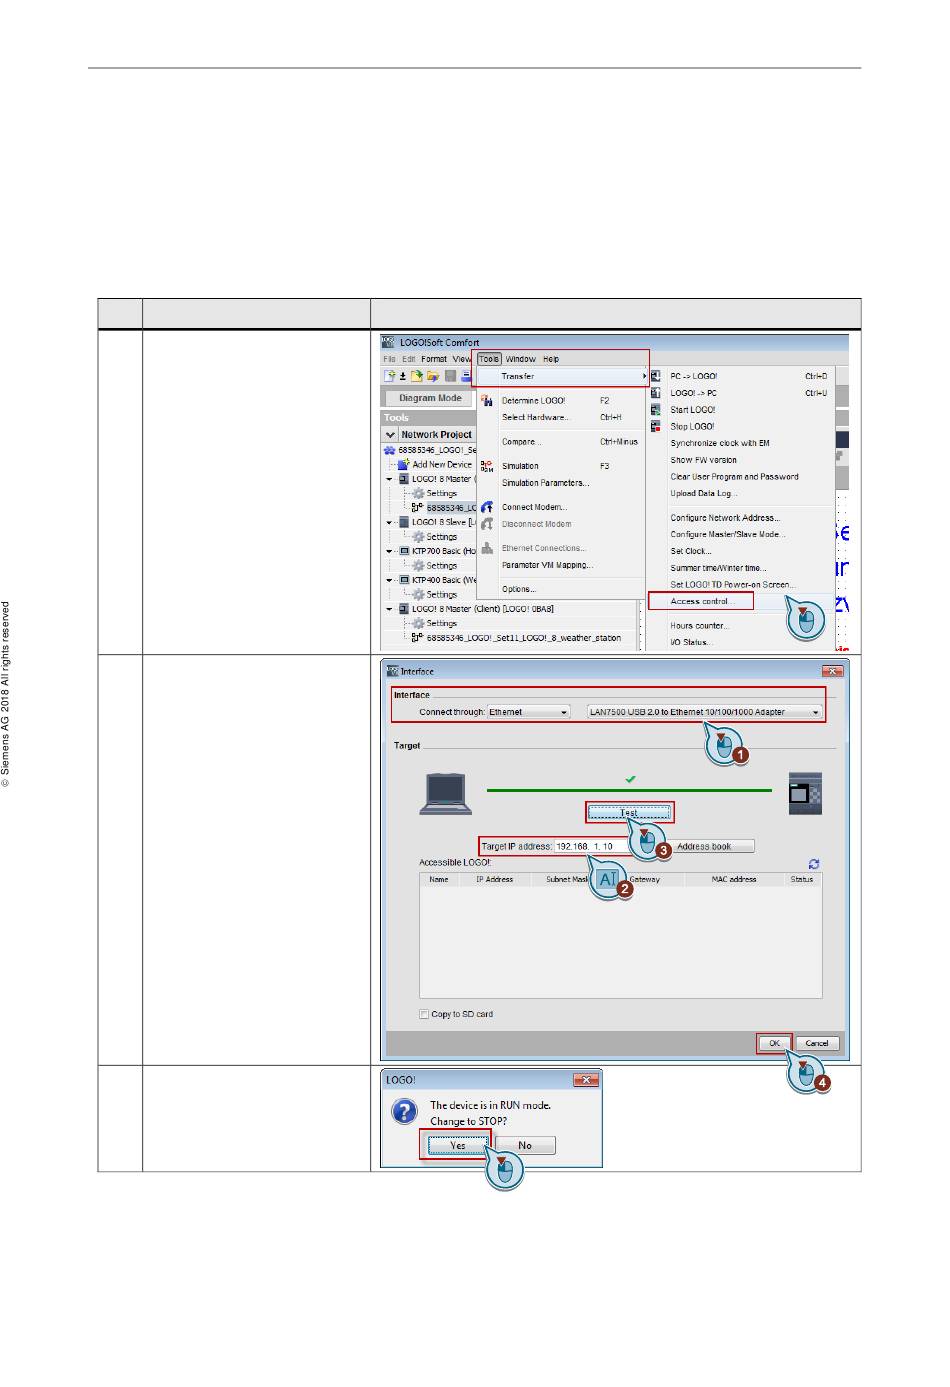Image resolution: width=950 pixels, height=1387 pixels.
Task: Select Settings under KTP400 Basic
Action: coord(441,594)
